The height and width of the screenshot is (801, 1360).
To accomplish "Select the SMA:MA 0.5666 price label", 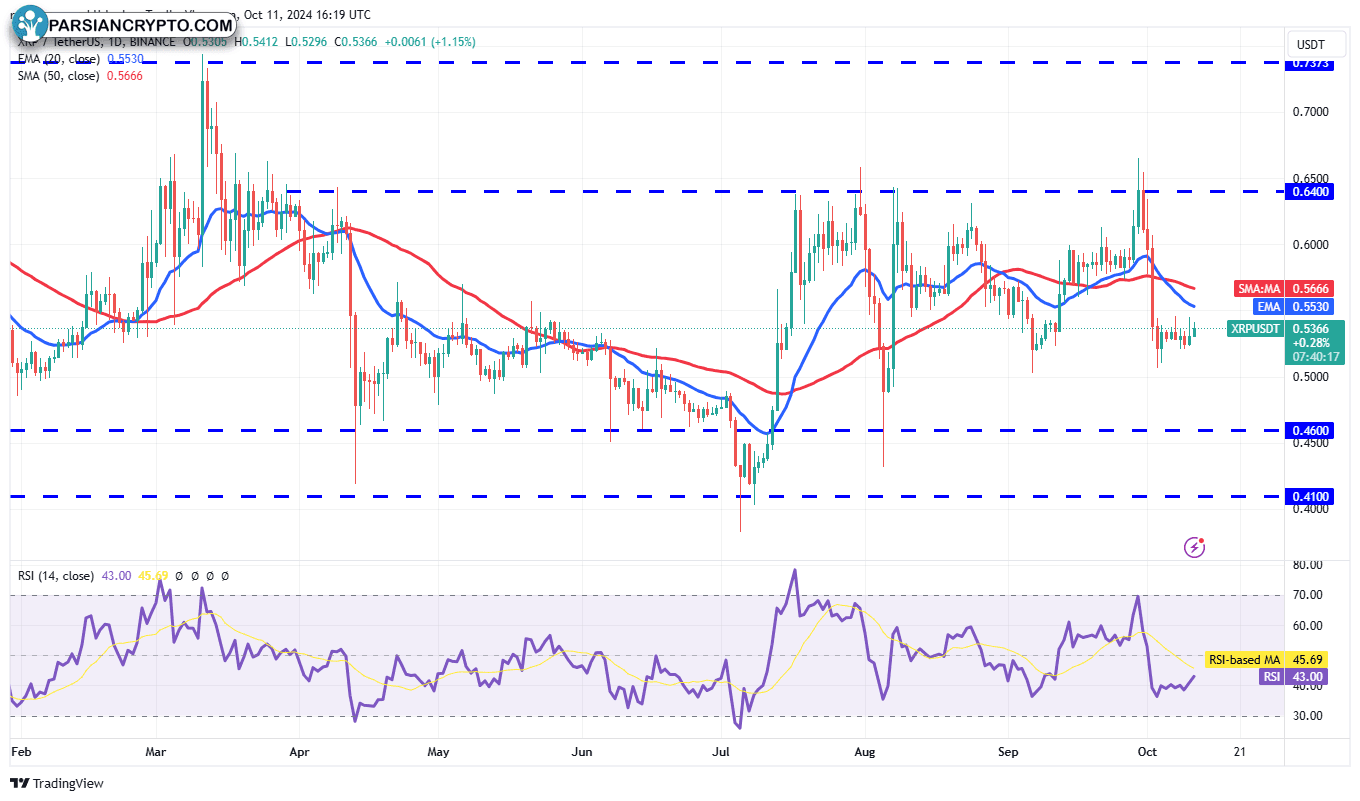I will coord(1282,288).
